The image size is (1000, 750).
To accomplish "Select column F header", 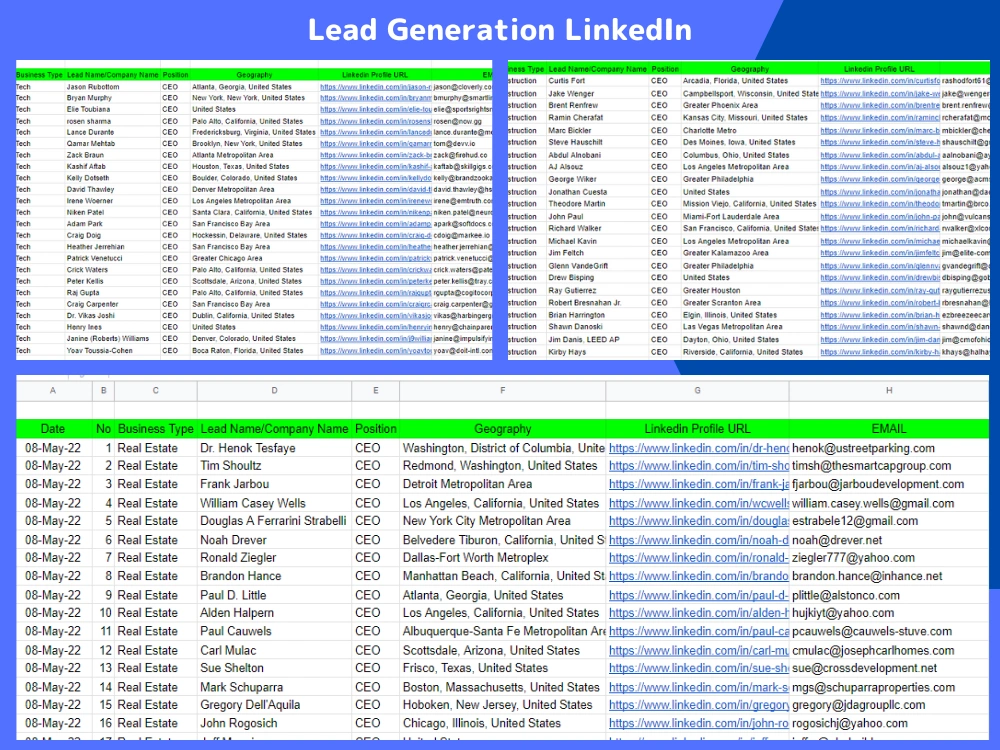I will coord(503,390).
